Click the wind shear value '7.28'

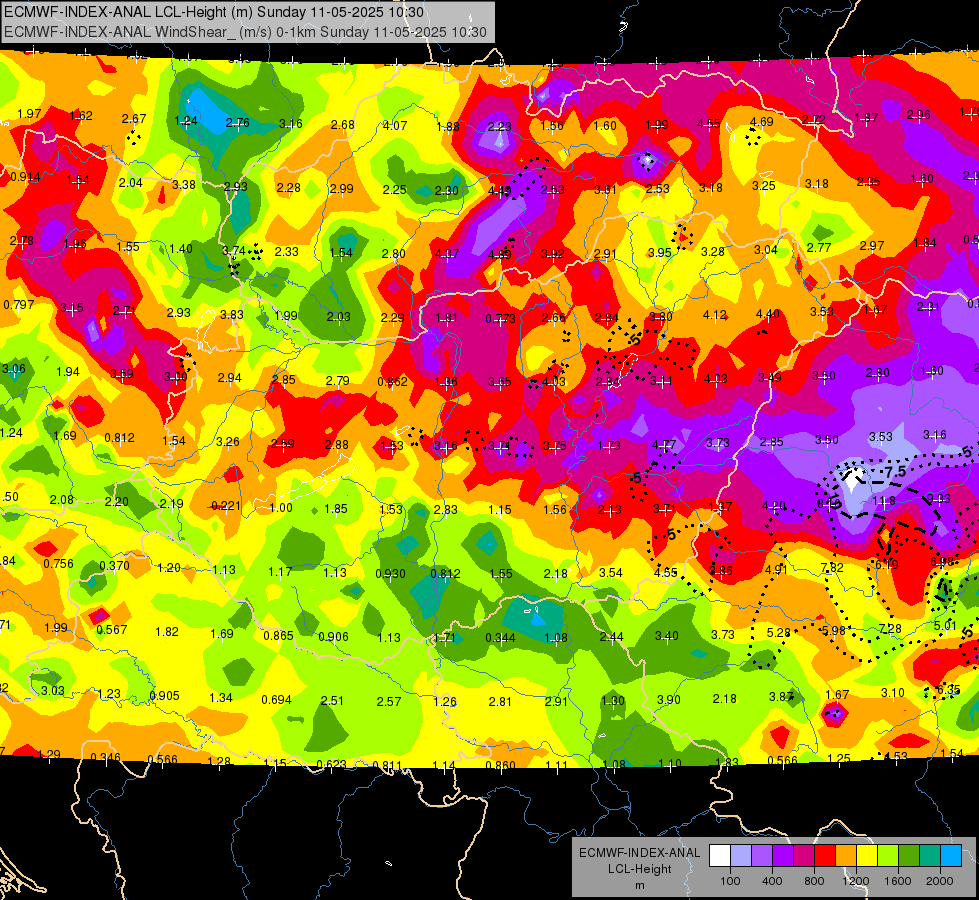click(x=890, y=628)
